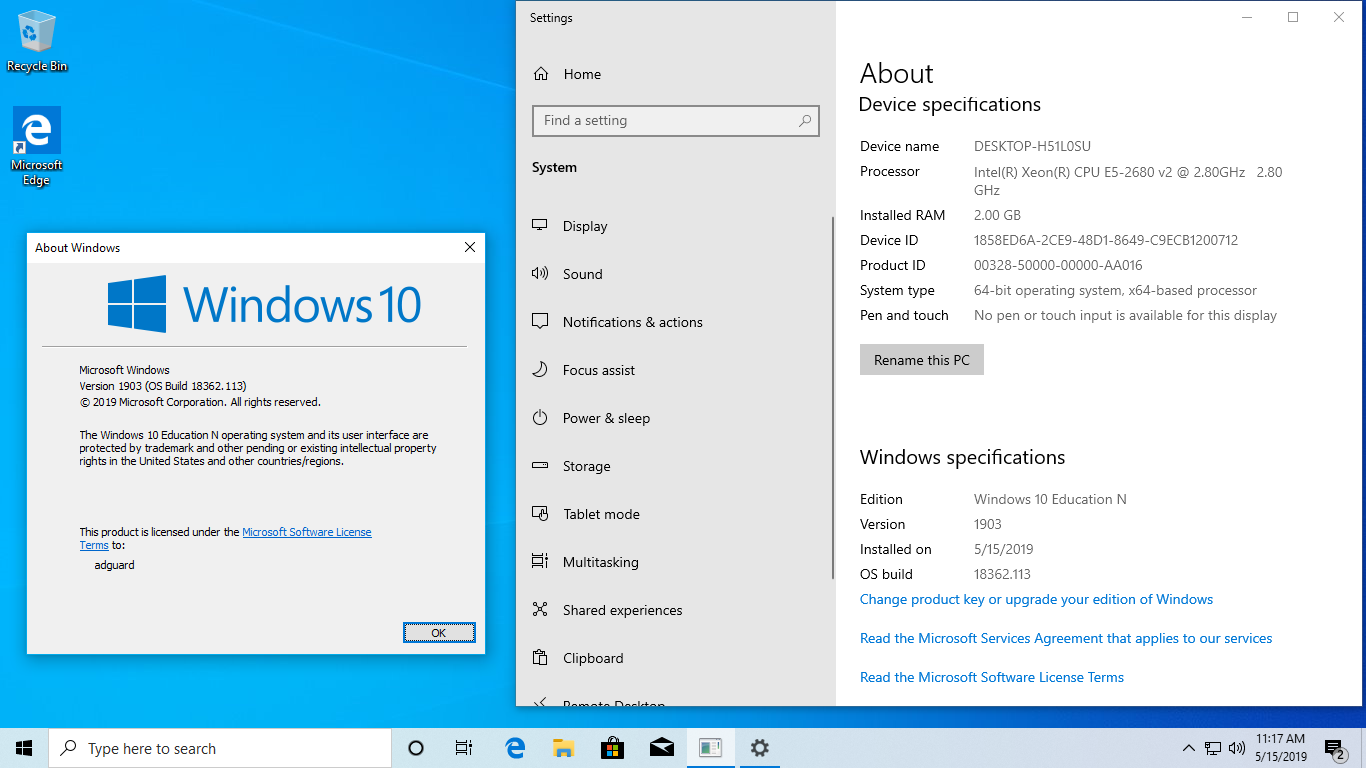
Task: Click licensed user name adguard in dialog
Action: click(x=114, y=565)
